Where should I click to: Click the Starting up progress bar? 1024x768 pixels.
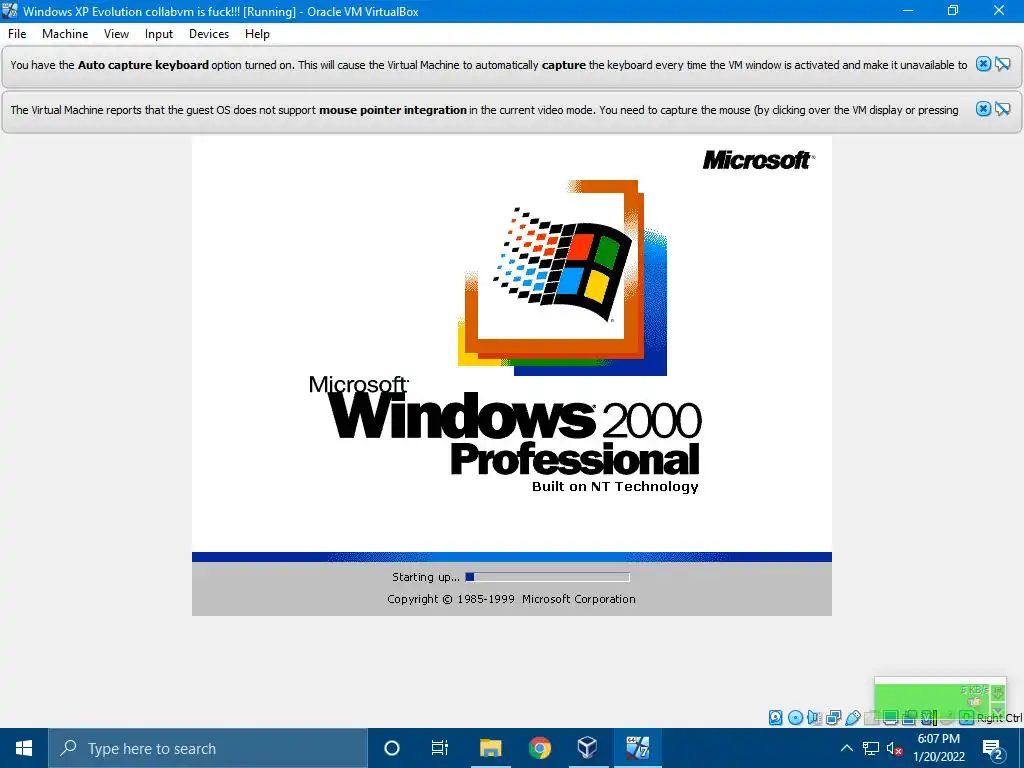(547, 577)
